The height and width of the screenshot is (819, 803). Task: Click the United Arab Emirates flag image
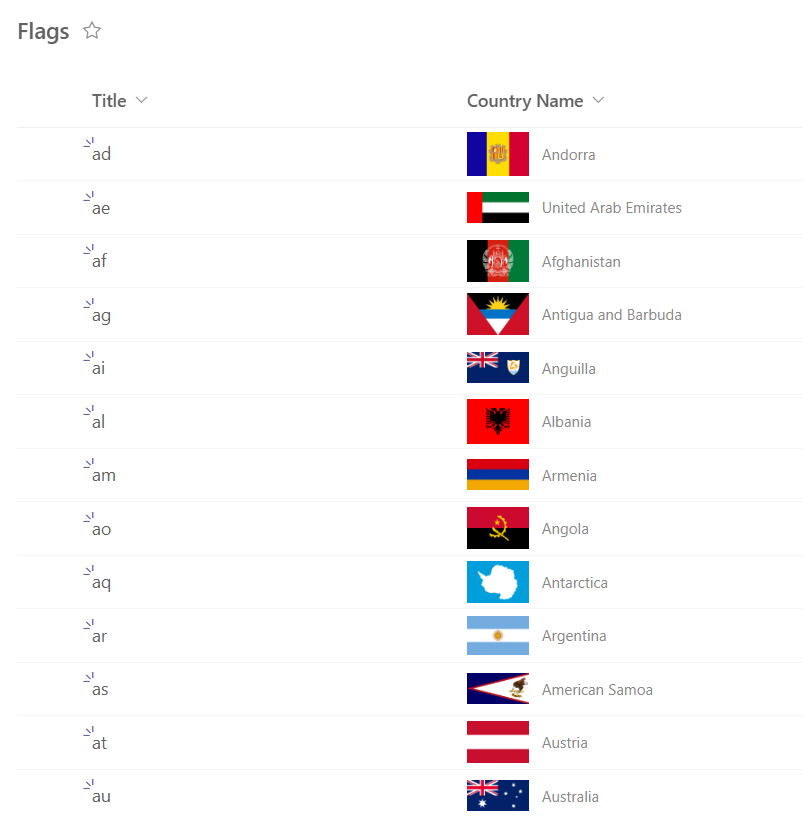(497, 207)
